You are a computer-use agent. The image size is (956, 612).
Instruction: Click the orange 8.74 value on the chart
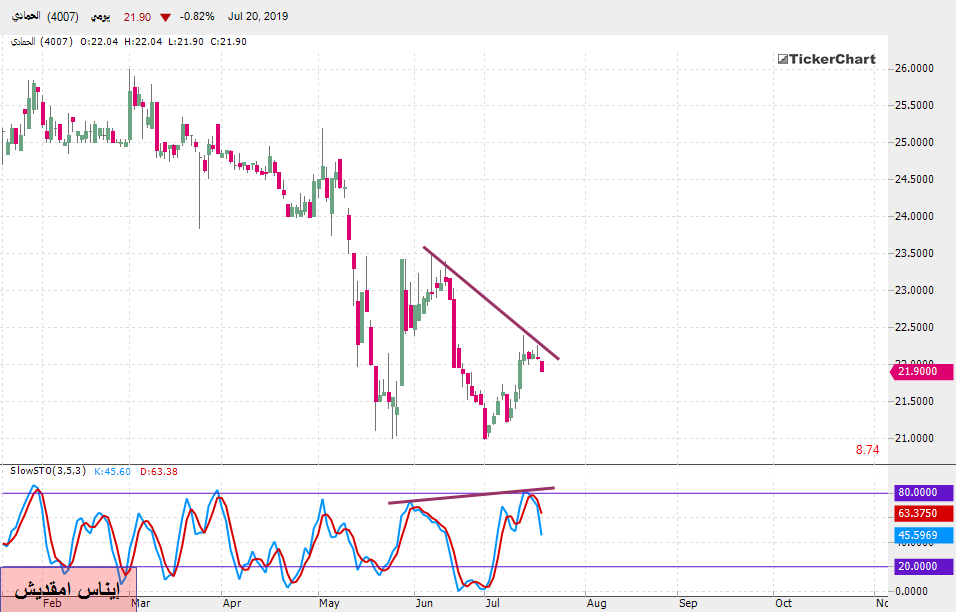pyautogui.click(x=867, y=450)
